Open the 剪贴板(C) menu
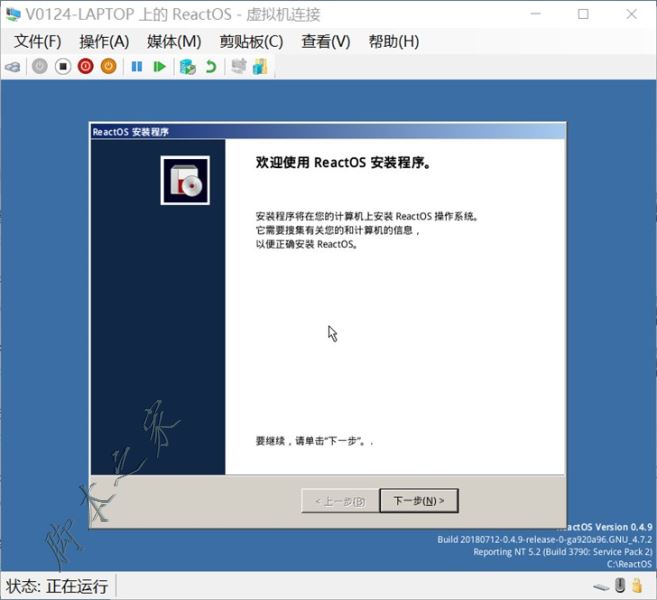 click(x=251, y=41)
